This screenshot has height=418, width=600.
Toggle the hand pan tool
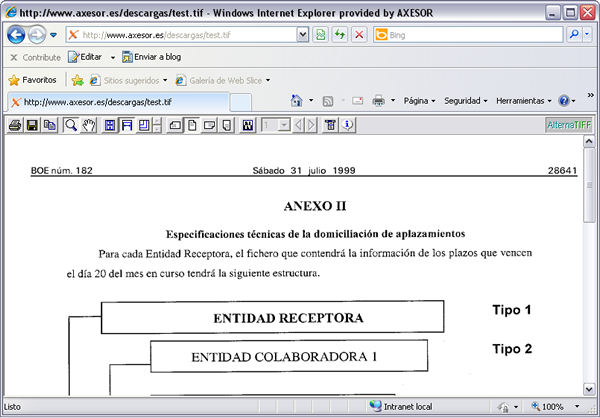pos(89,125)
